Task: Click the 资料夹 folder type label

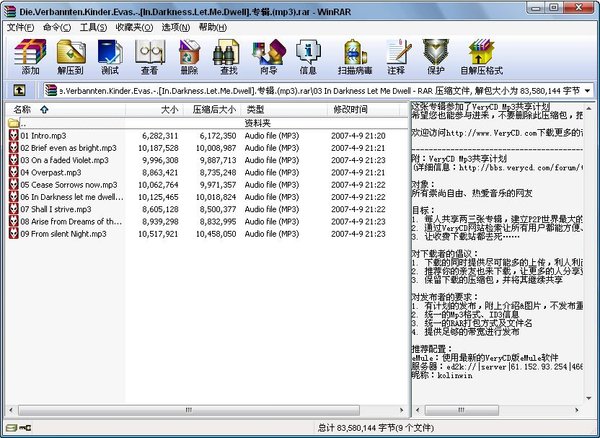Action: click(x=258, y=123)
